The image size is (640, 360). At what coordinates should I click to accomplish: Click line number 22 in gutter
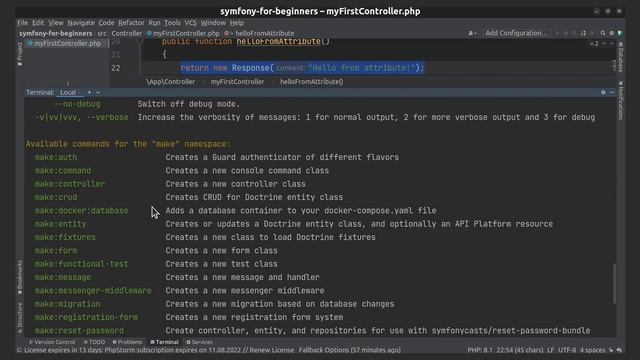point(116,68)
